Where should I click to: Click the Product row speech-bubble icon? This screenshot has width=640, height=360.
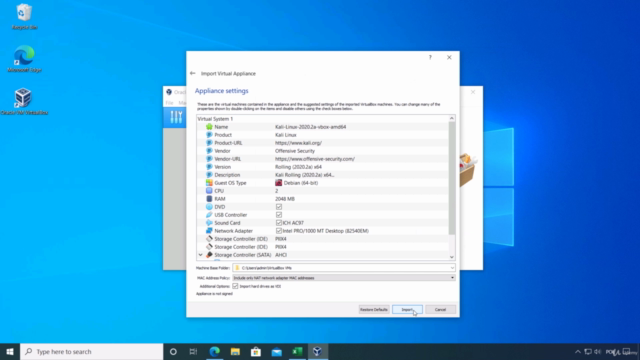coord(209,135)
